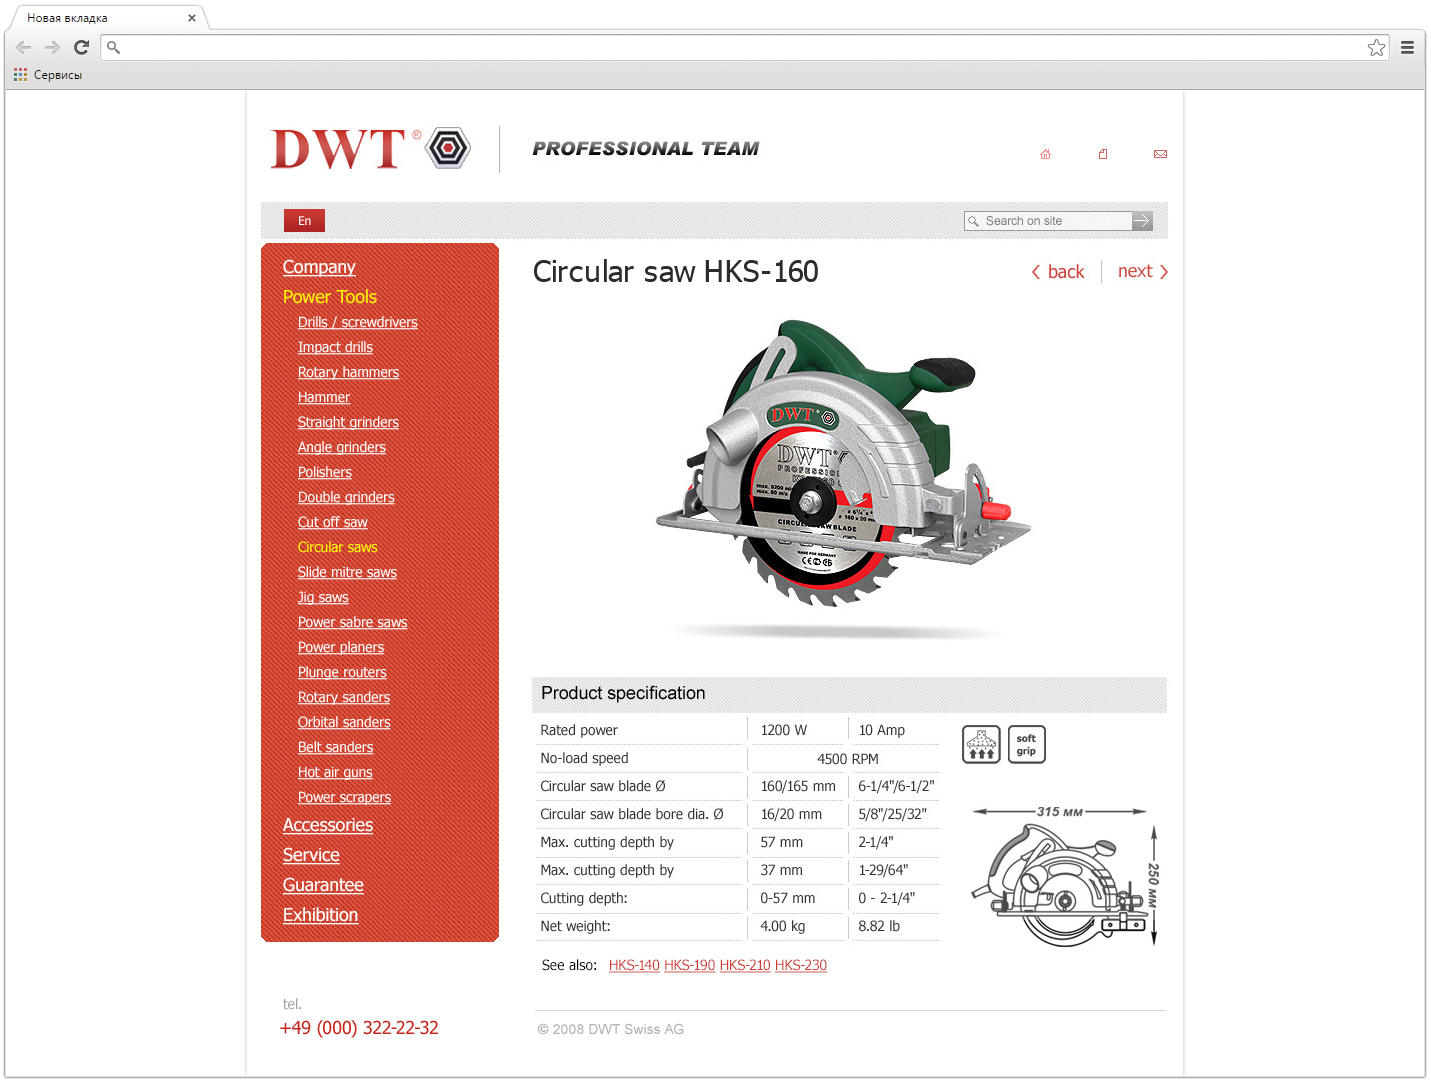Select the 1200 W rated power value
Viewport: 1431px width, 1084px height.
click(784, 730)
